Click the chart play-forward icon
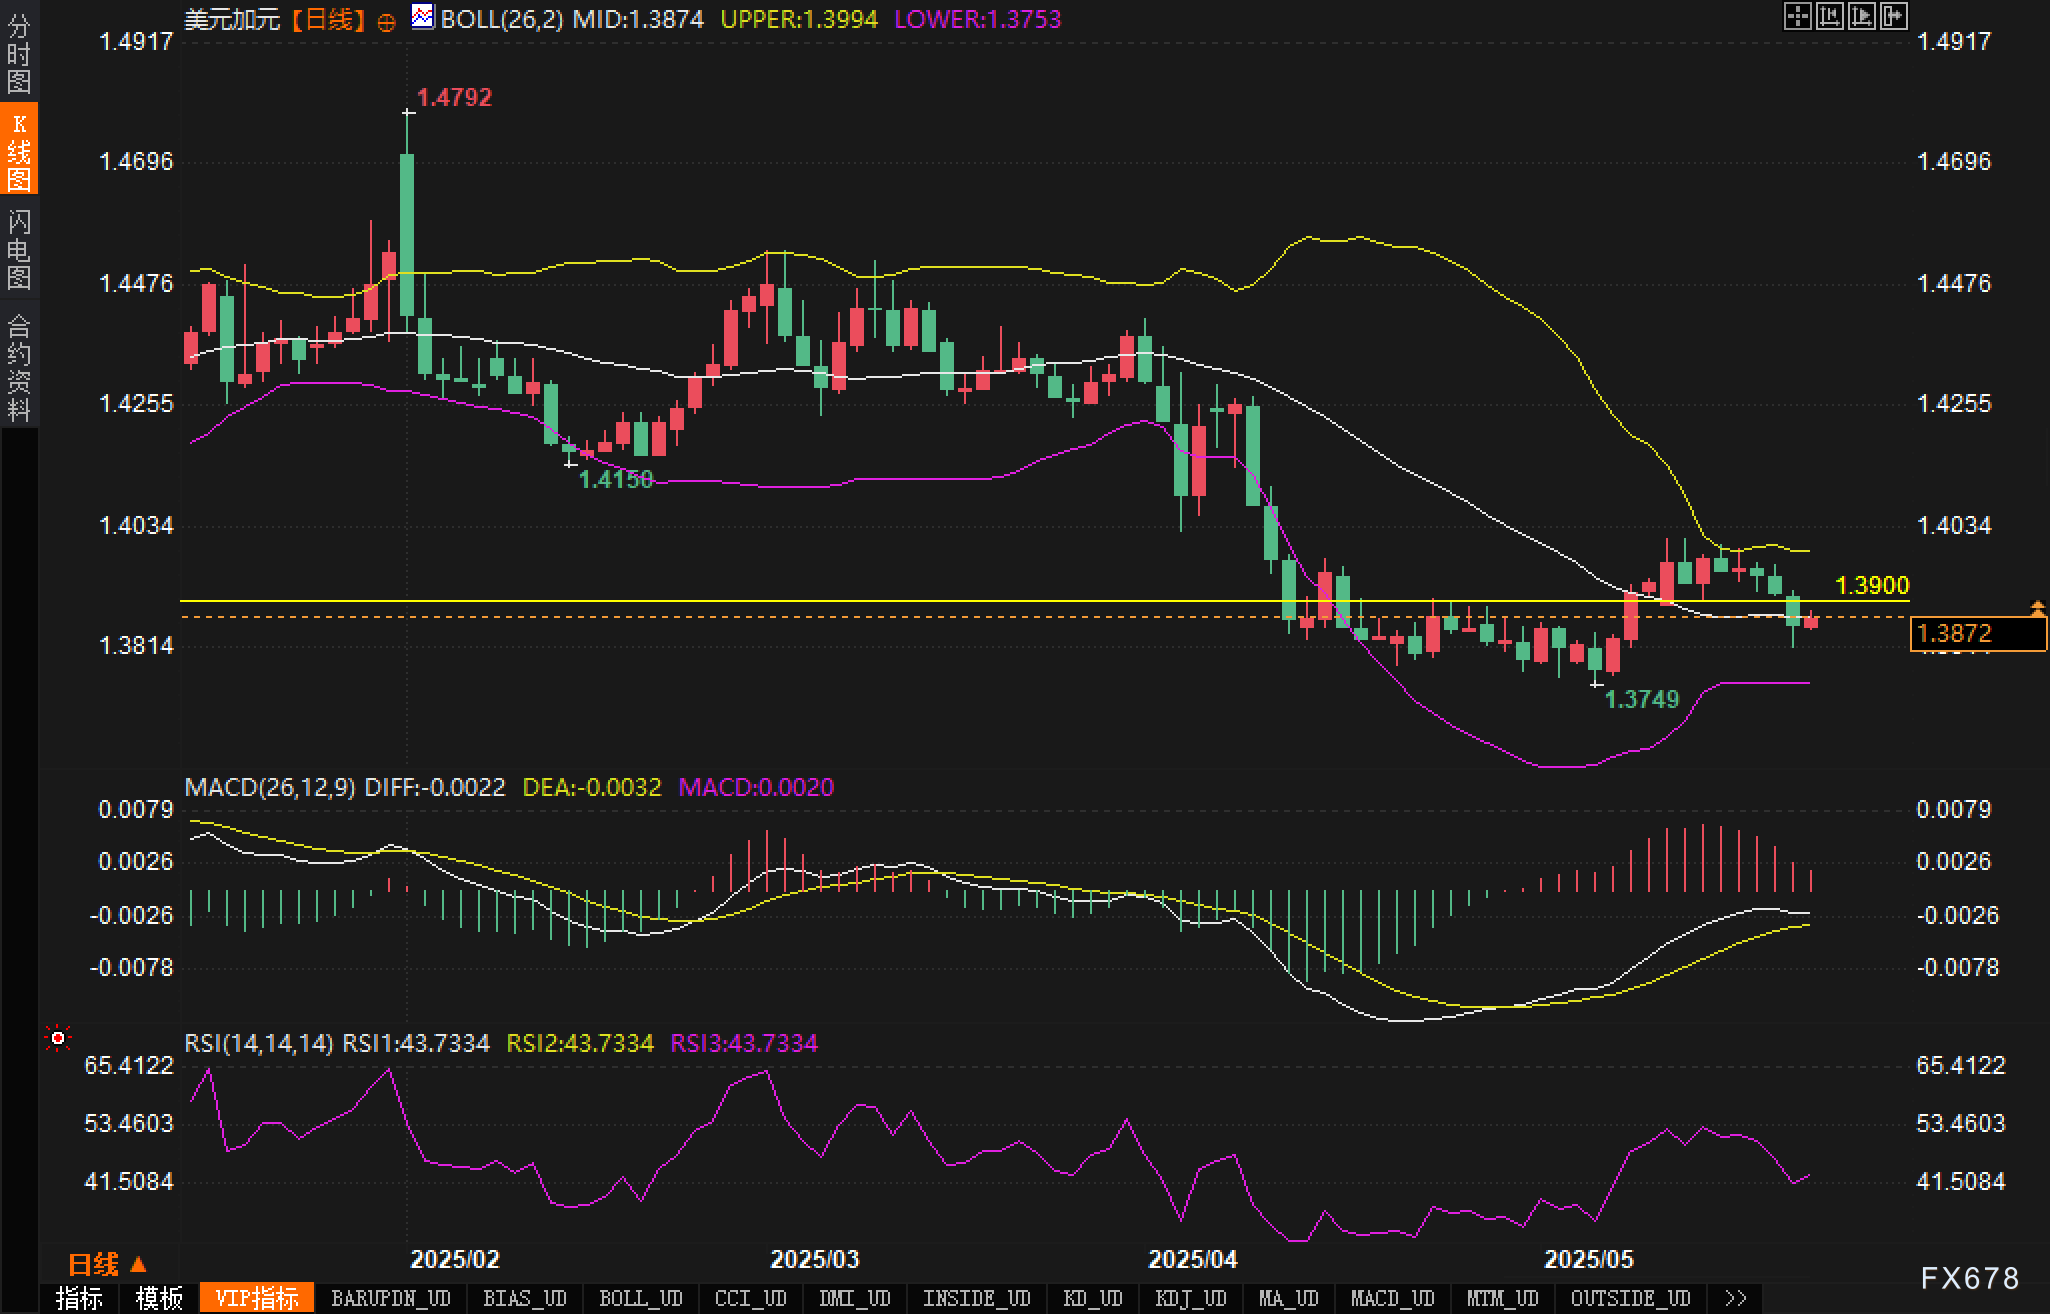 [1861, 16]
